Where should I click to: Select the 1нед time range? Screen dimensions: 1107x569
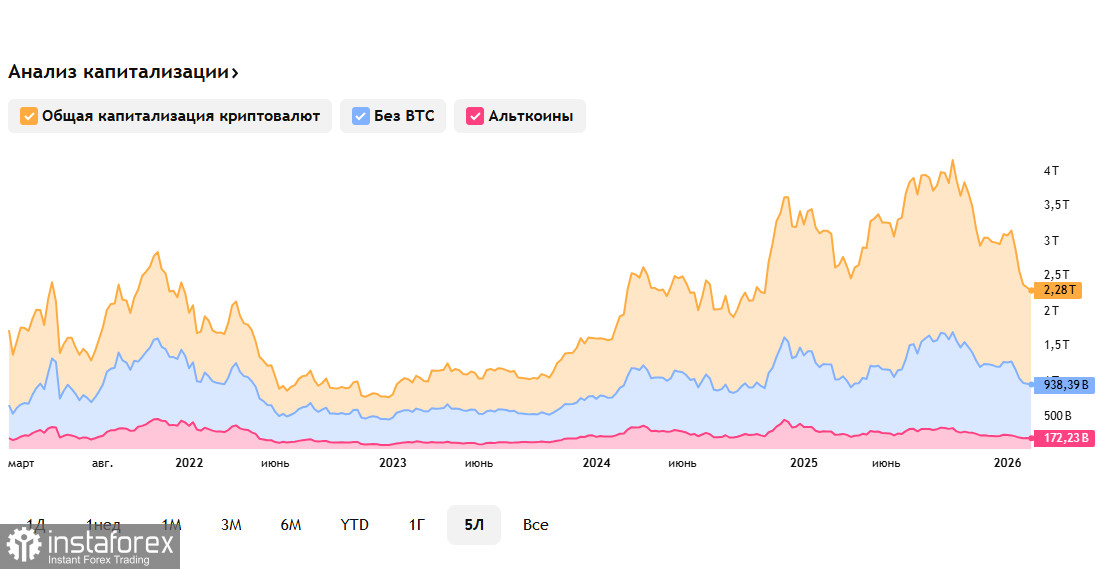coord(103,525)
